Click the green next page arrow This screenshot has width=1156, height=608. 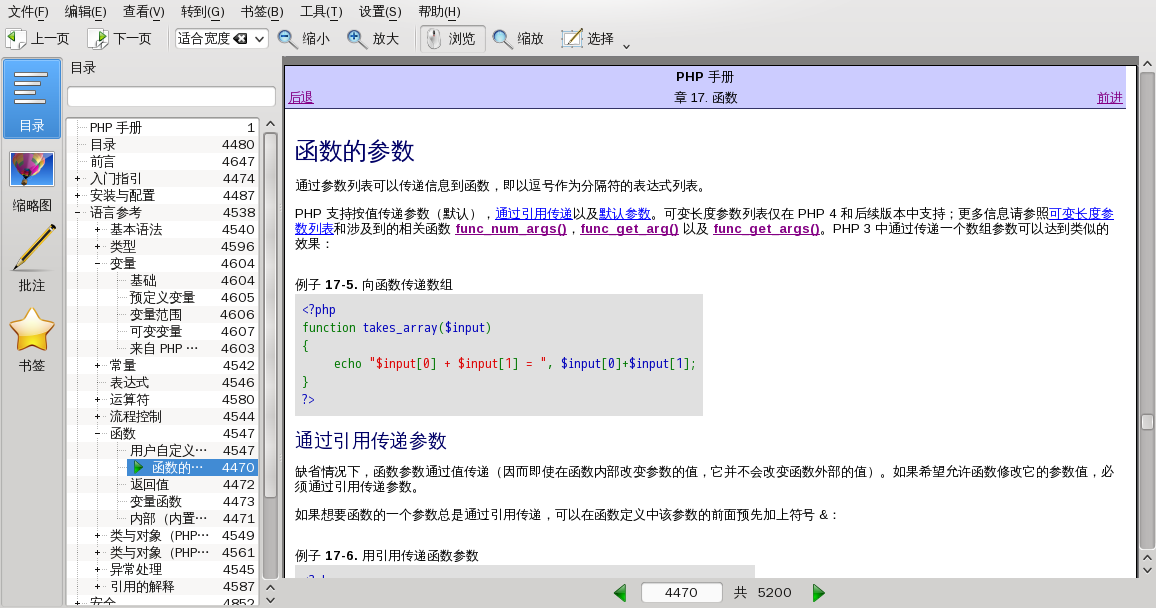(x=818, y=593)
